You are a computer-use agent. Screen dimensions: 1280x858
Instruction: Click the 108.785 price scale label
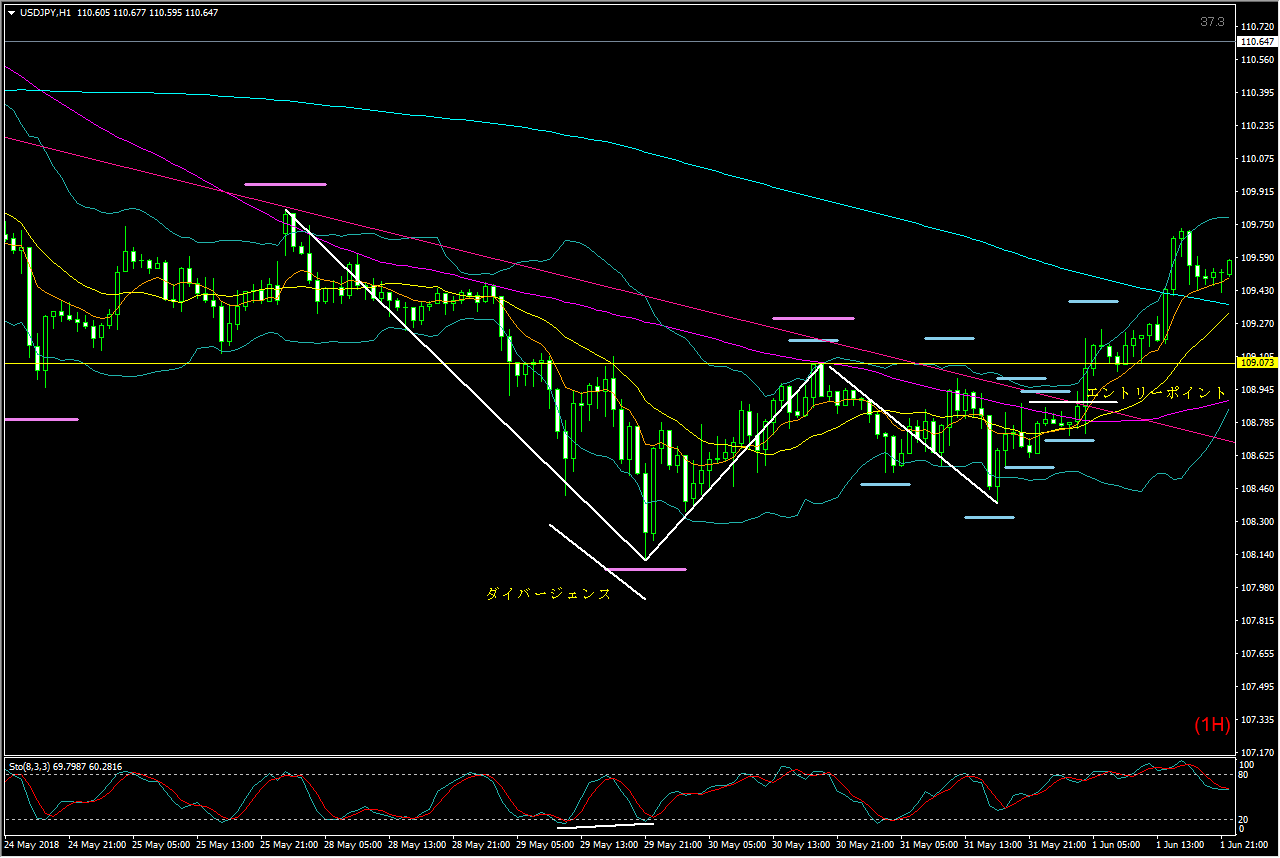[x=1257, y=423]
